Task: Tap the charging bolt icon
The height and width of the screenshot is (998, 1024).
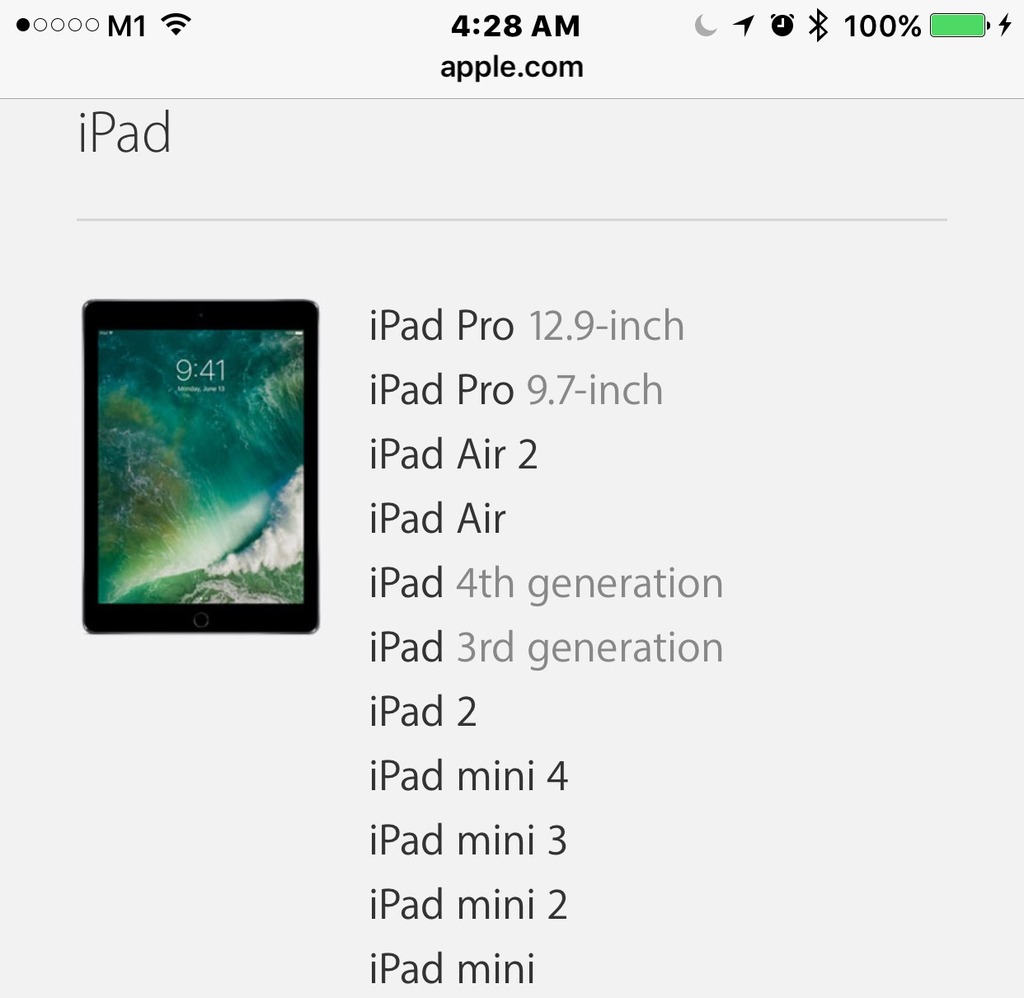Action: click(x=1005, y=25)
